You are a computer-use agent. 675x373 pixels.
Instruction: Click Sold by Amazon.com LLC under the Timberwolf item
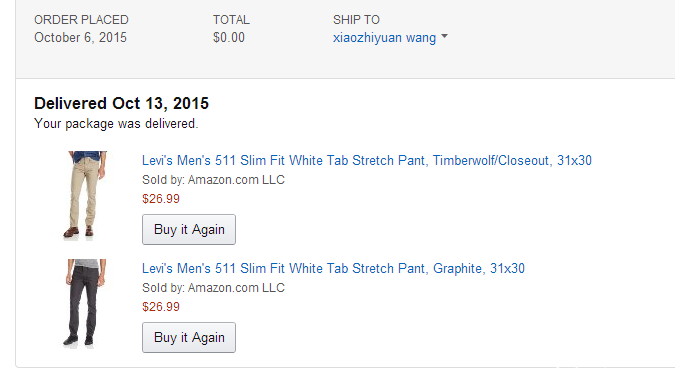214,180
